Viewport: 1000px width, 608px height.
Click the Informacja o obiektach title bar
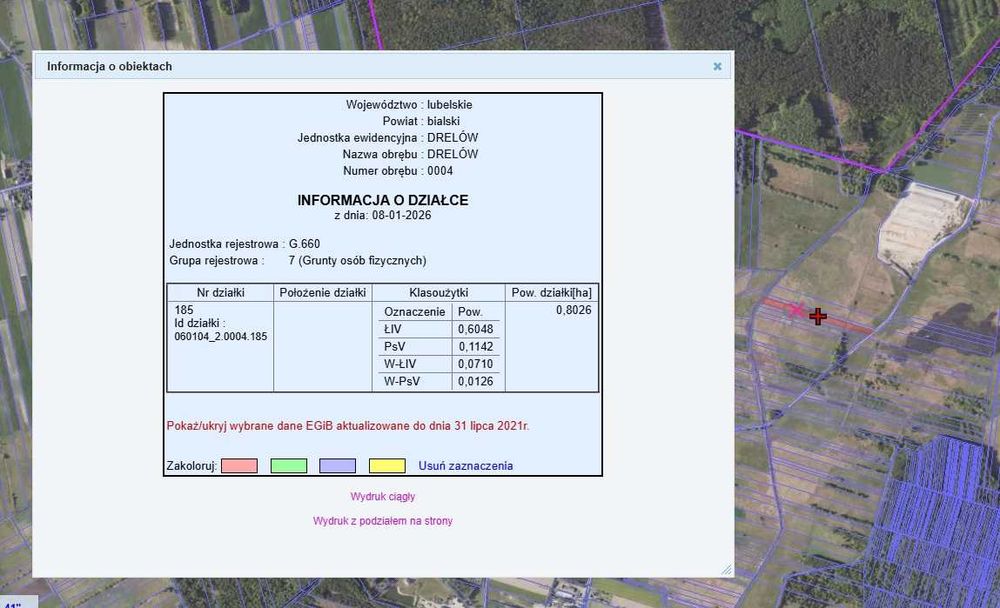[x=383, y=66]
